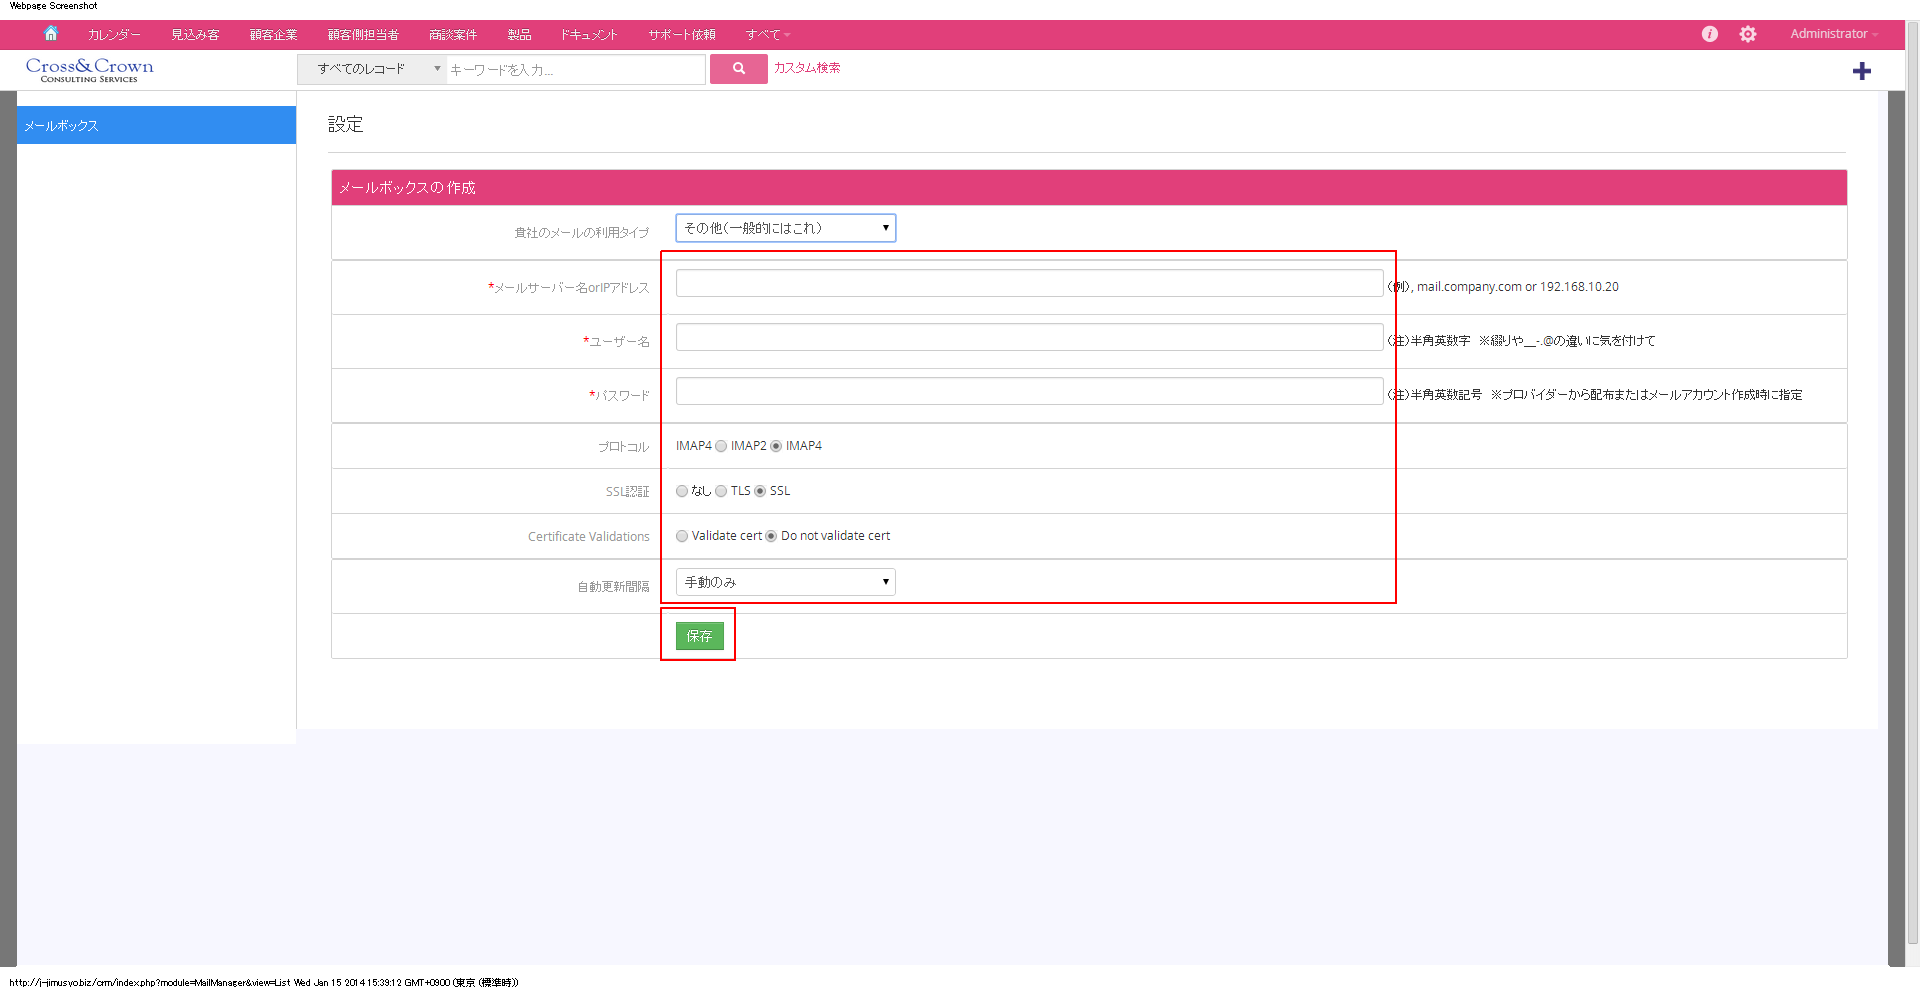Open the カレンダー menu item
The height and width of the screenshot is (987, 1920).
point(114,35)
